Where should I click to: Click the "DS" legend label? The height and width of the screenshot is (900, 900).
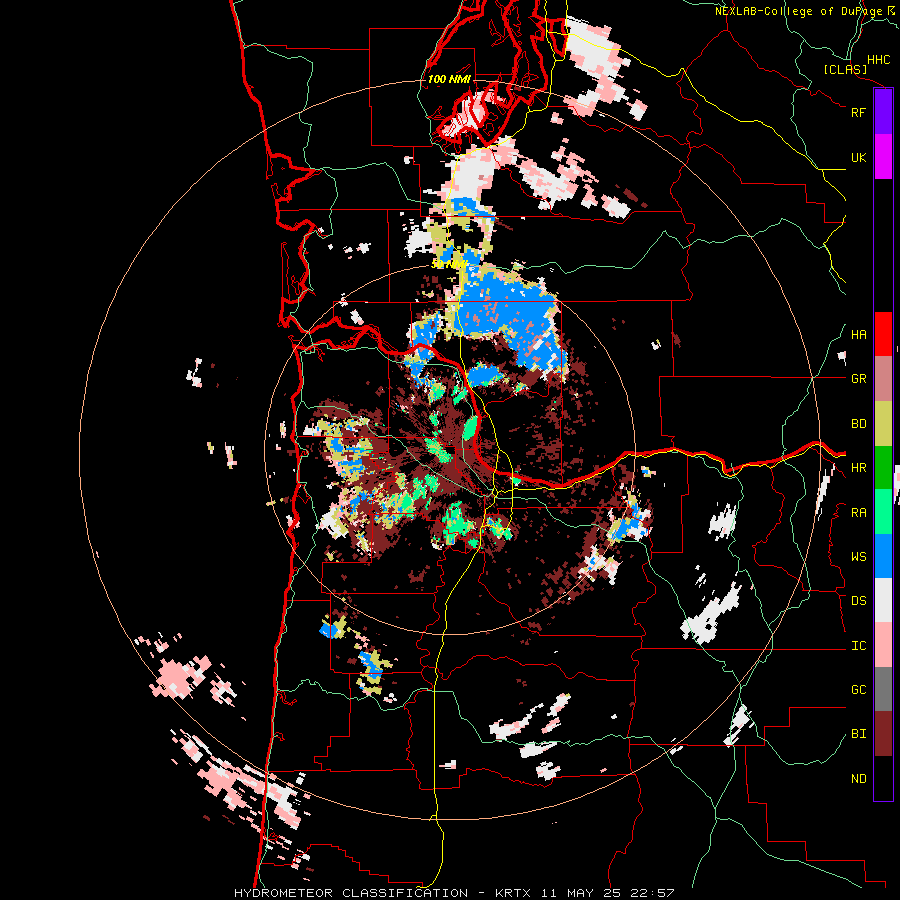(858, 601)
